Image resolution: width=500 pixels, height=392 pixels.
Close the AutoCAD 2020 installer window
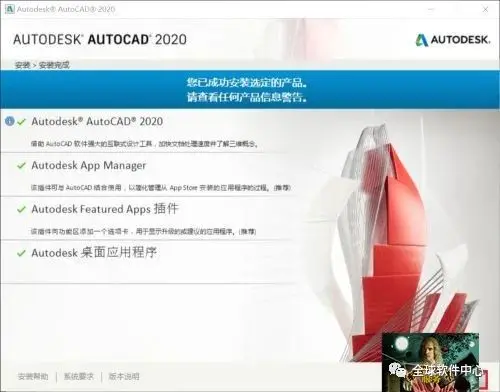point(485,9)
